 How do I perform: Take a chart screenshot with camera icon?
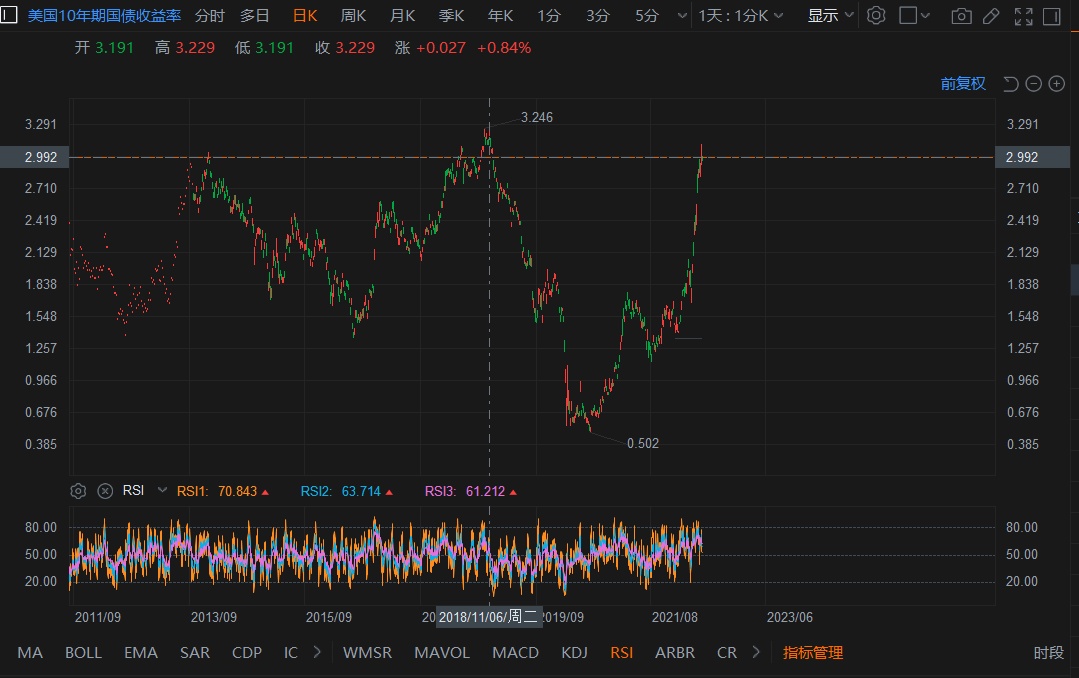click(x=961, y=16)
